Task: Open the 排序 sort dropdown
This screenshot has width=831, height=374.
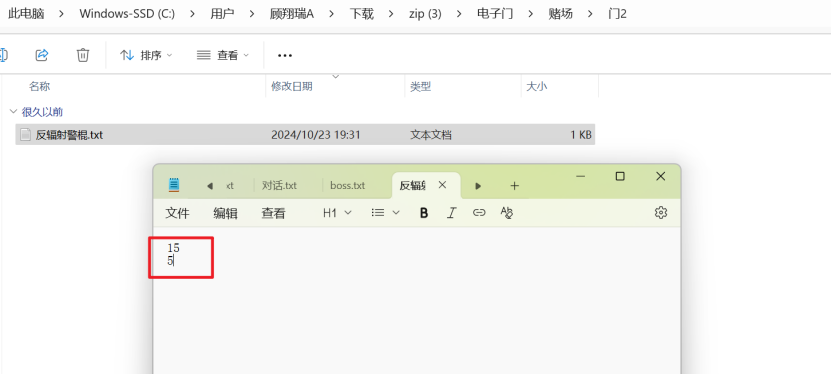Action: [x=146, y=55]
